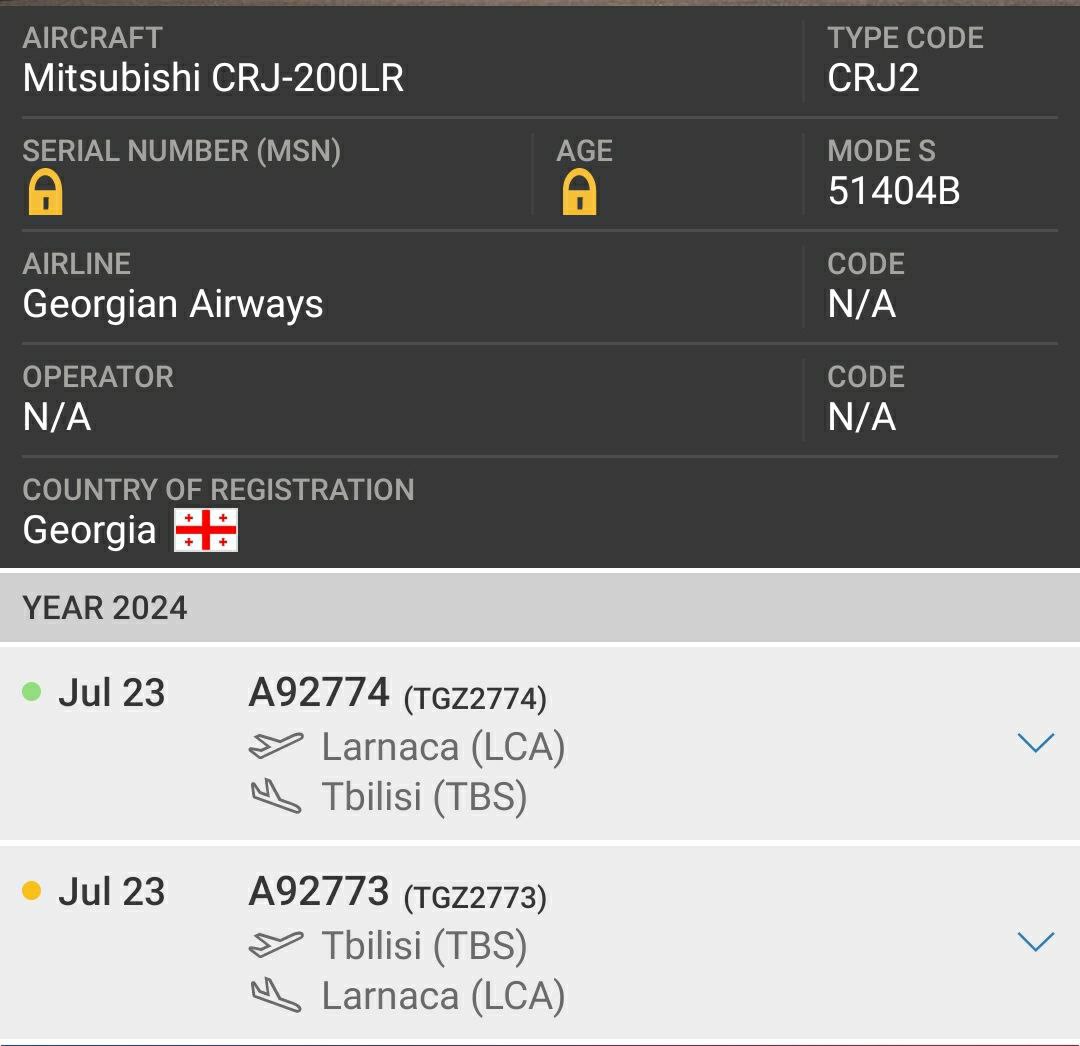Image resolution: width=1080 pixels, height=1046 pixels.
Task: Click the Georgia flag icon
Action: [x=206, y=530]
